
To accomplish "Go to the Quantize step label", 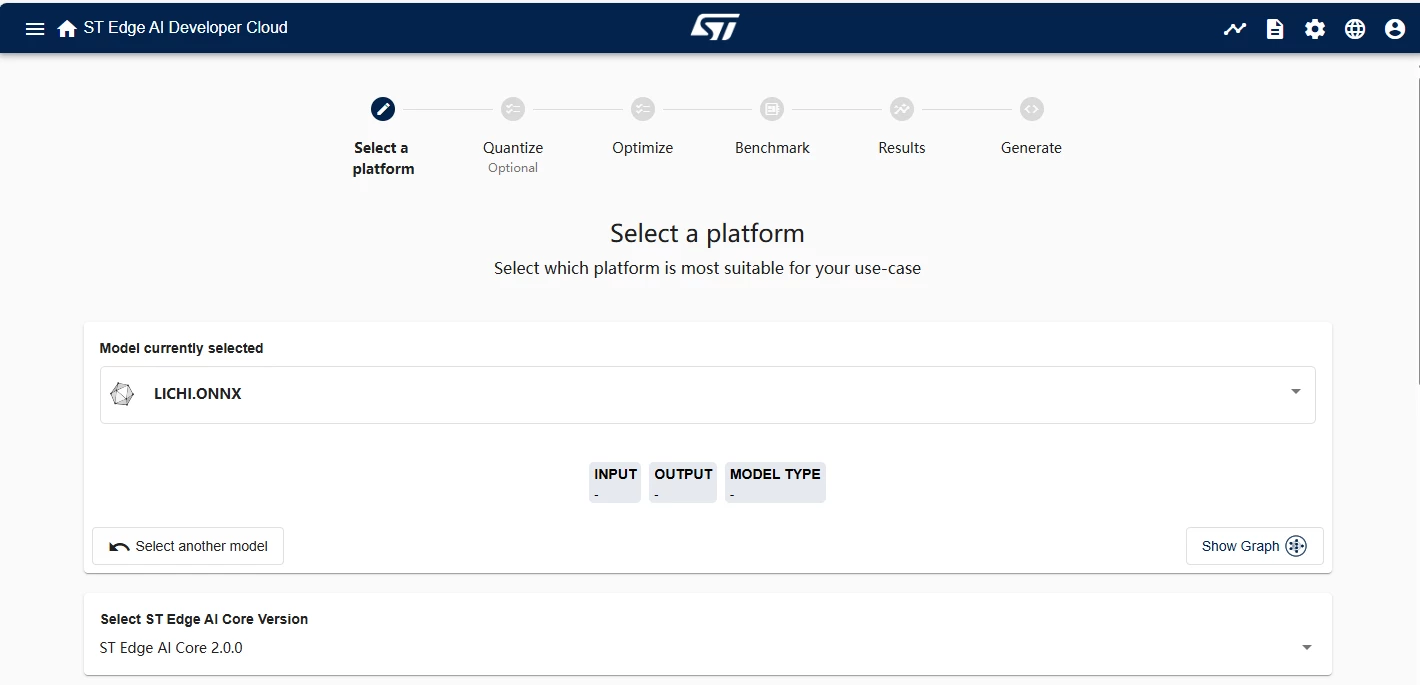I will (x=513, y=148).
